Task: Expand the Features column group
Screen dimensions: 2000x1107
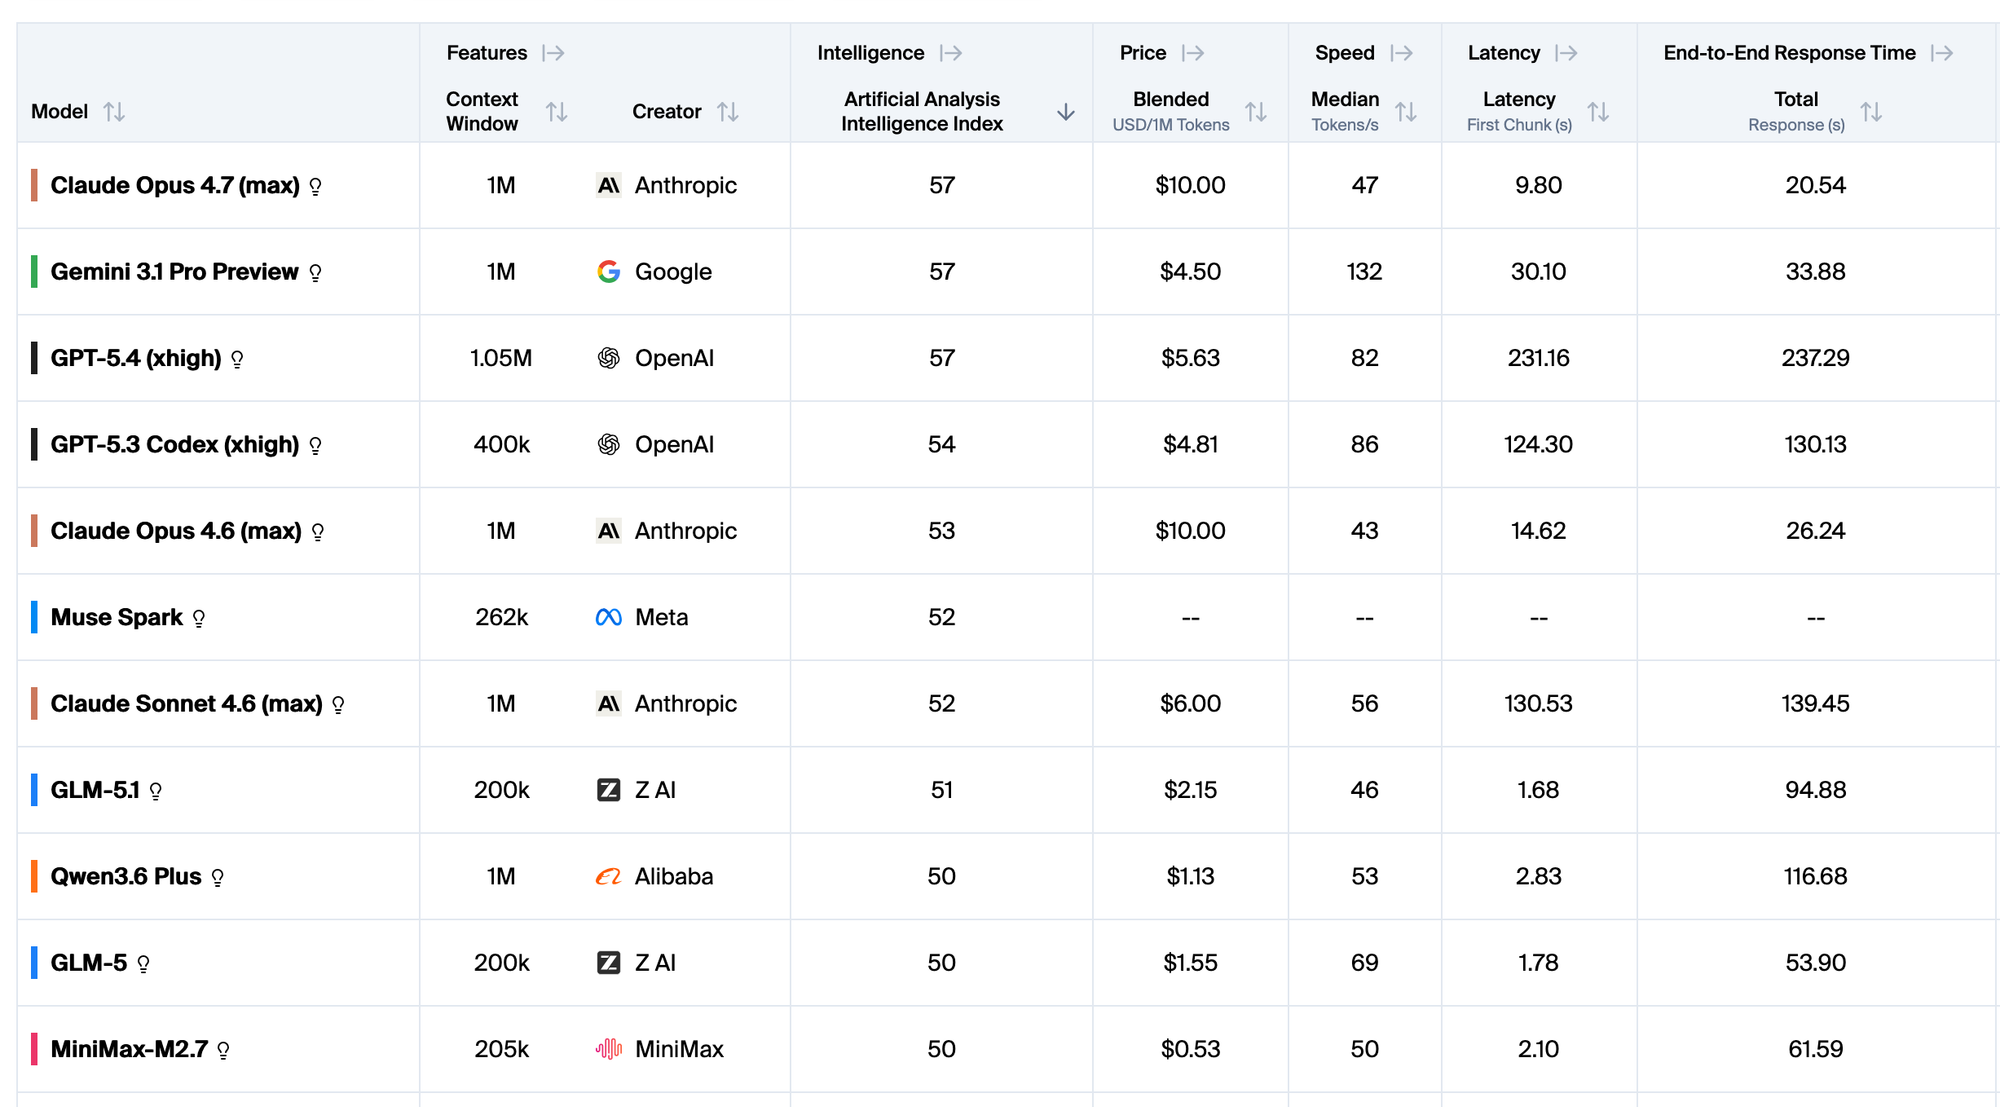Action: (553, 53)
